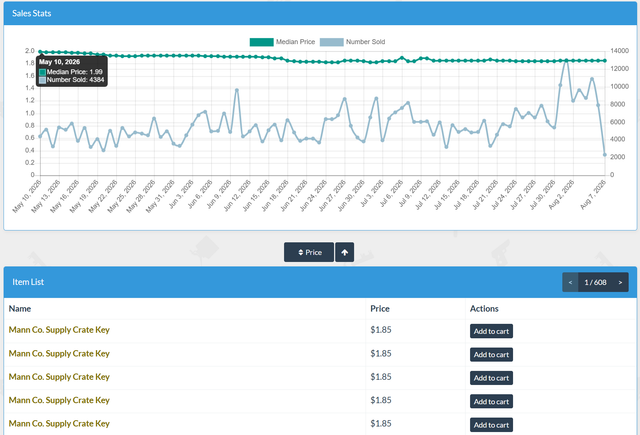Screen dimensions: 640x435
Task: Click the Sales Stats panel header
Action: pyautogui.click(x=320, y=13)
